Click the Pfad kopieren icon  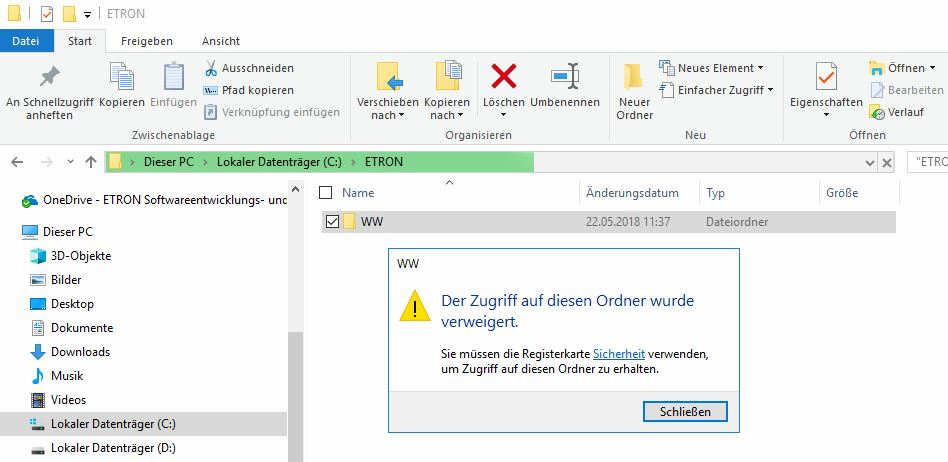pyautogui.click(x=211, y=90)
